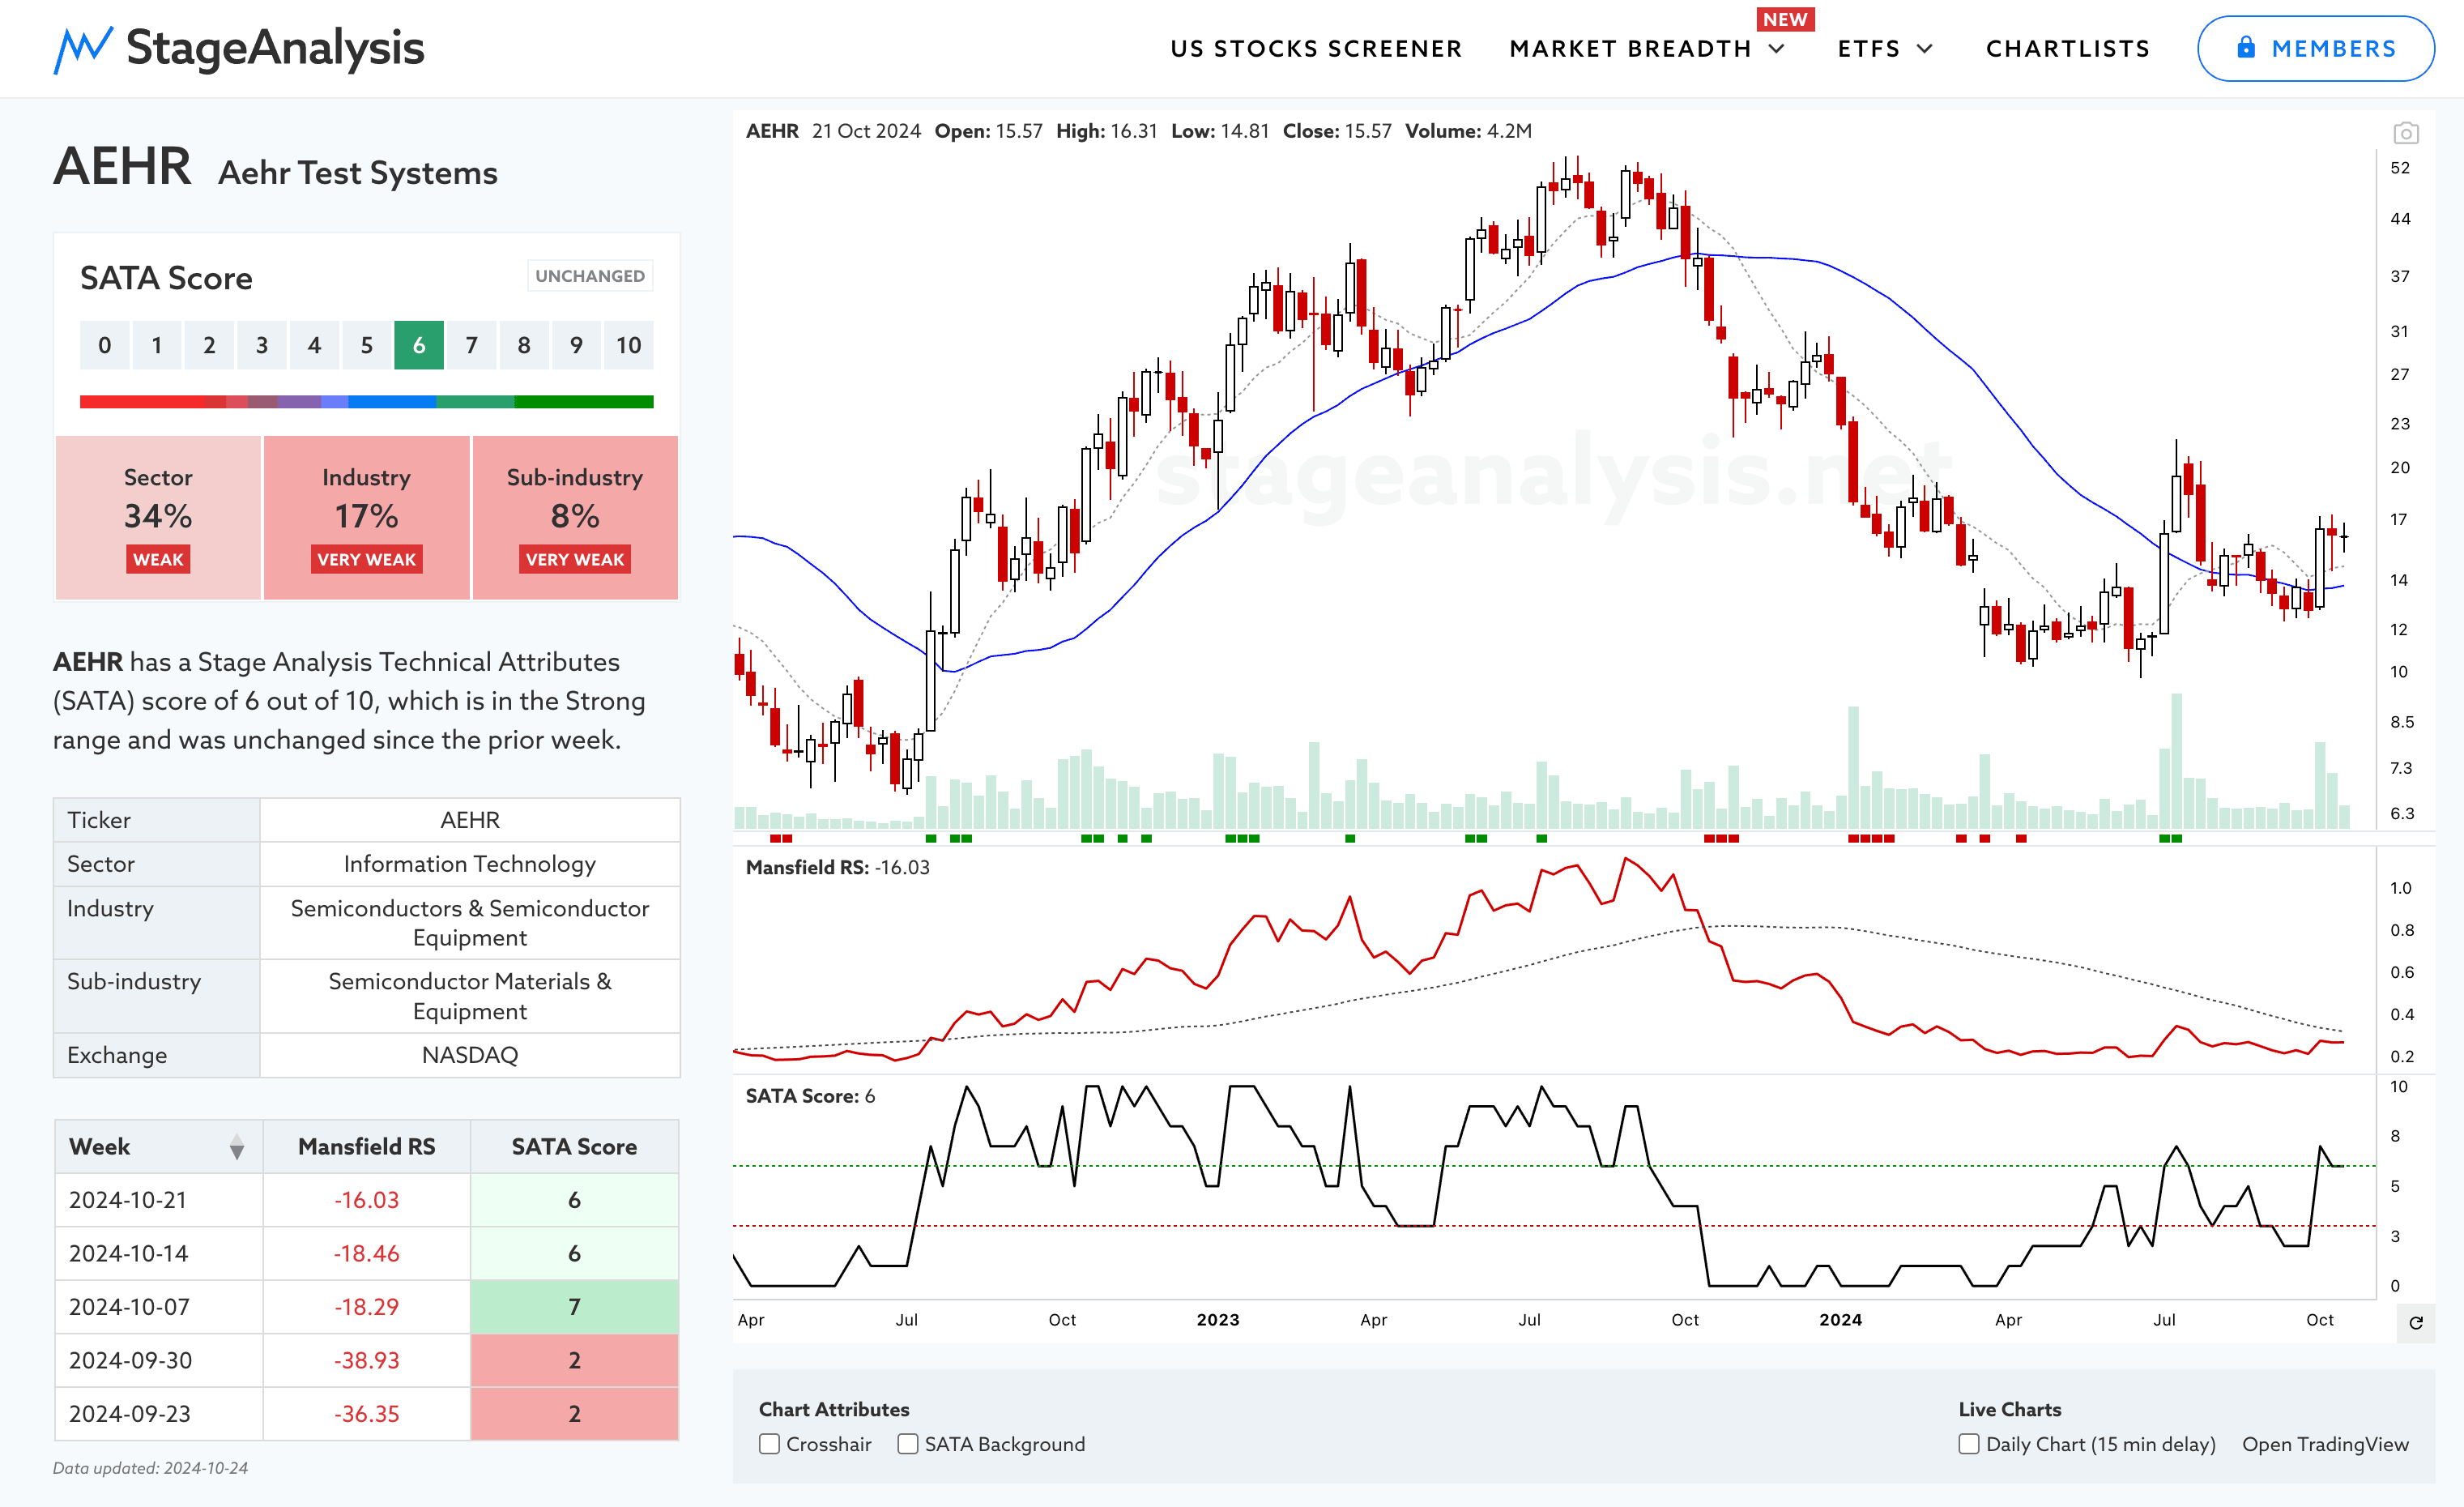Click the Members button
Screen dimensions: 2464x1507
click(2315, 48)
